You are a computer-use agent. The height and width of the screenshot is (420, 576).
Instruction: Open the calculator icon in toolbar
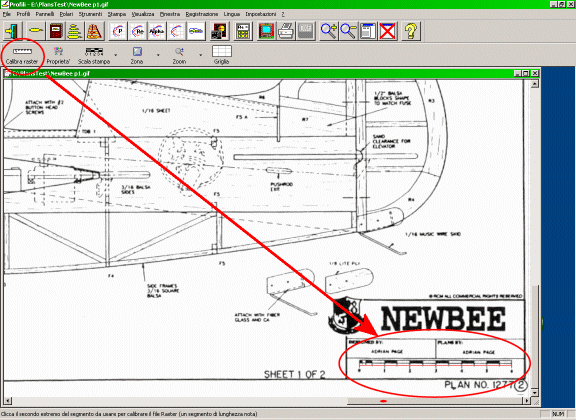click(x=243, y=31)
